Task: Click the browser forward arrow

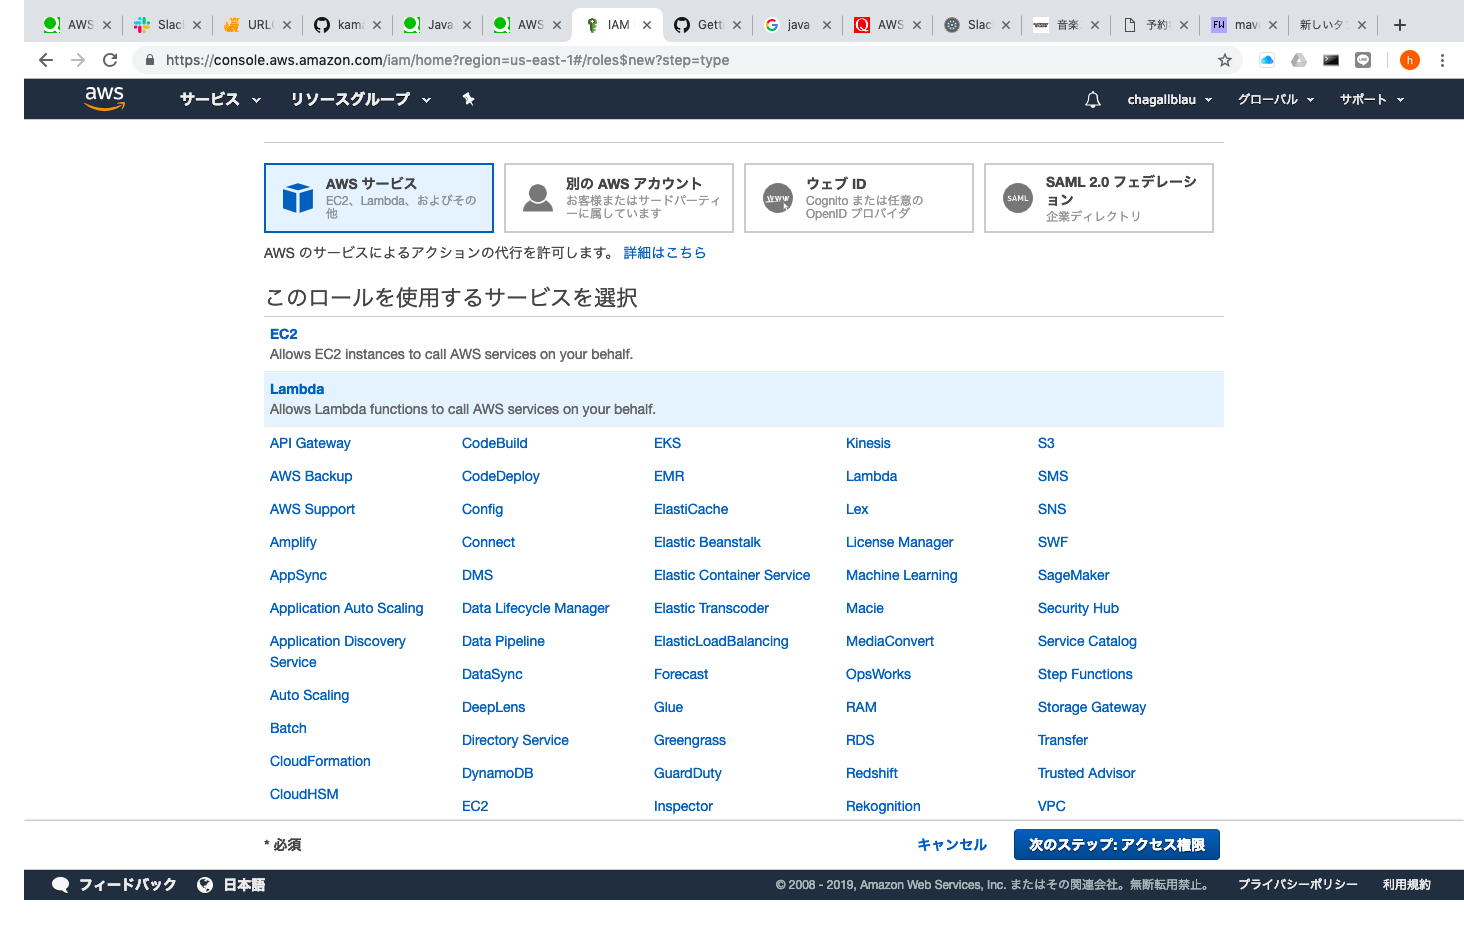Action: (78, 60)
